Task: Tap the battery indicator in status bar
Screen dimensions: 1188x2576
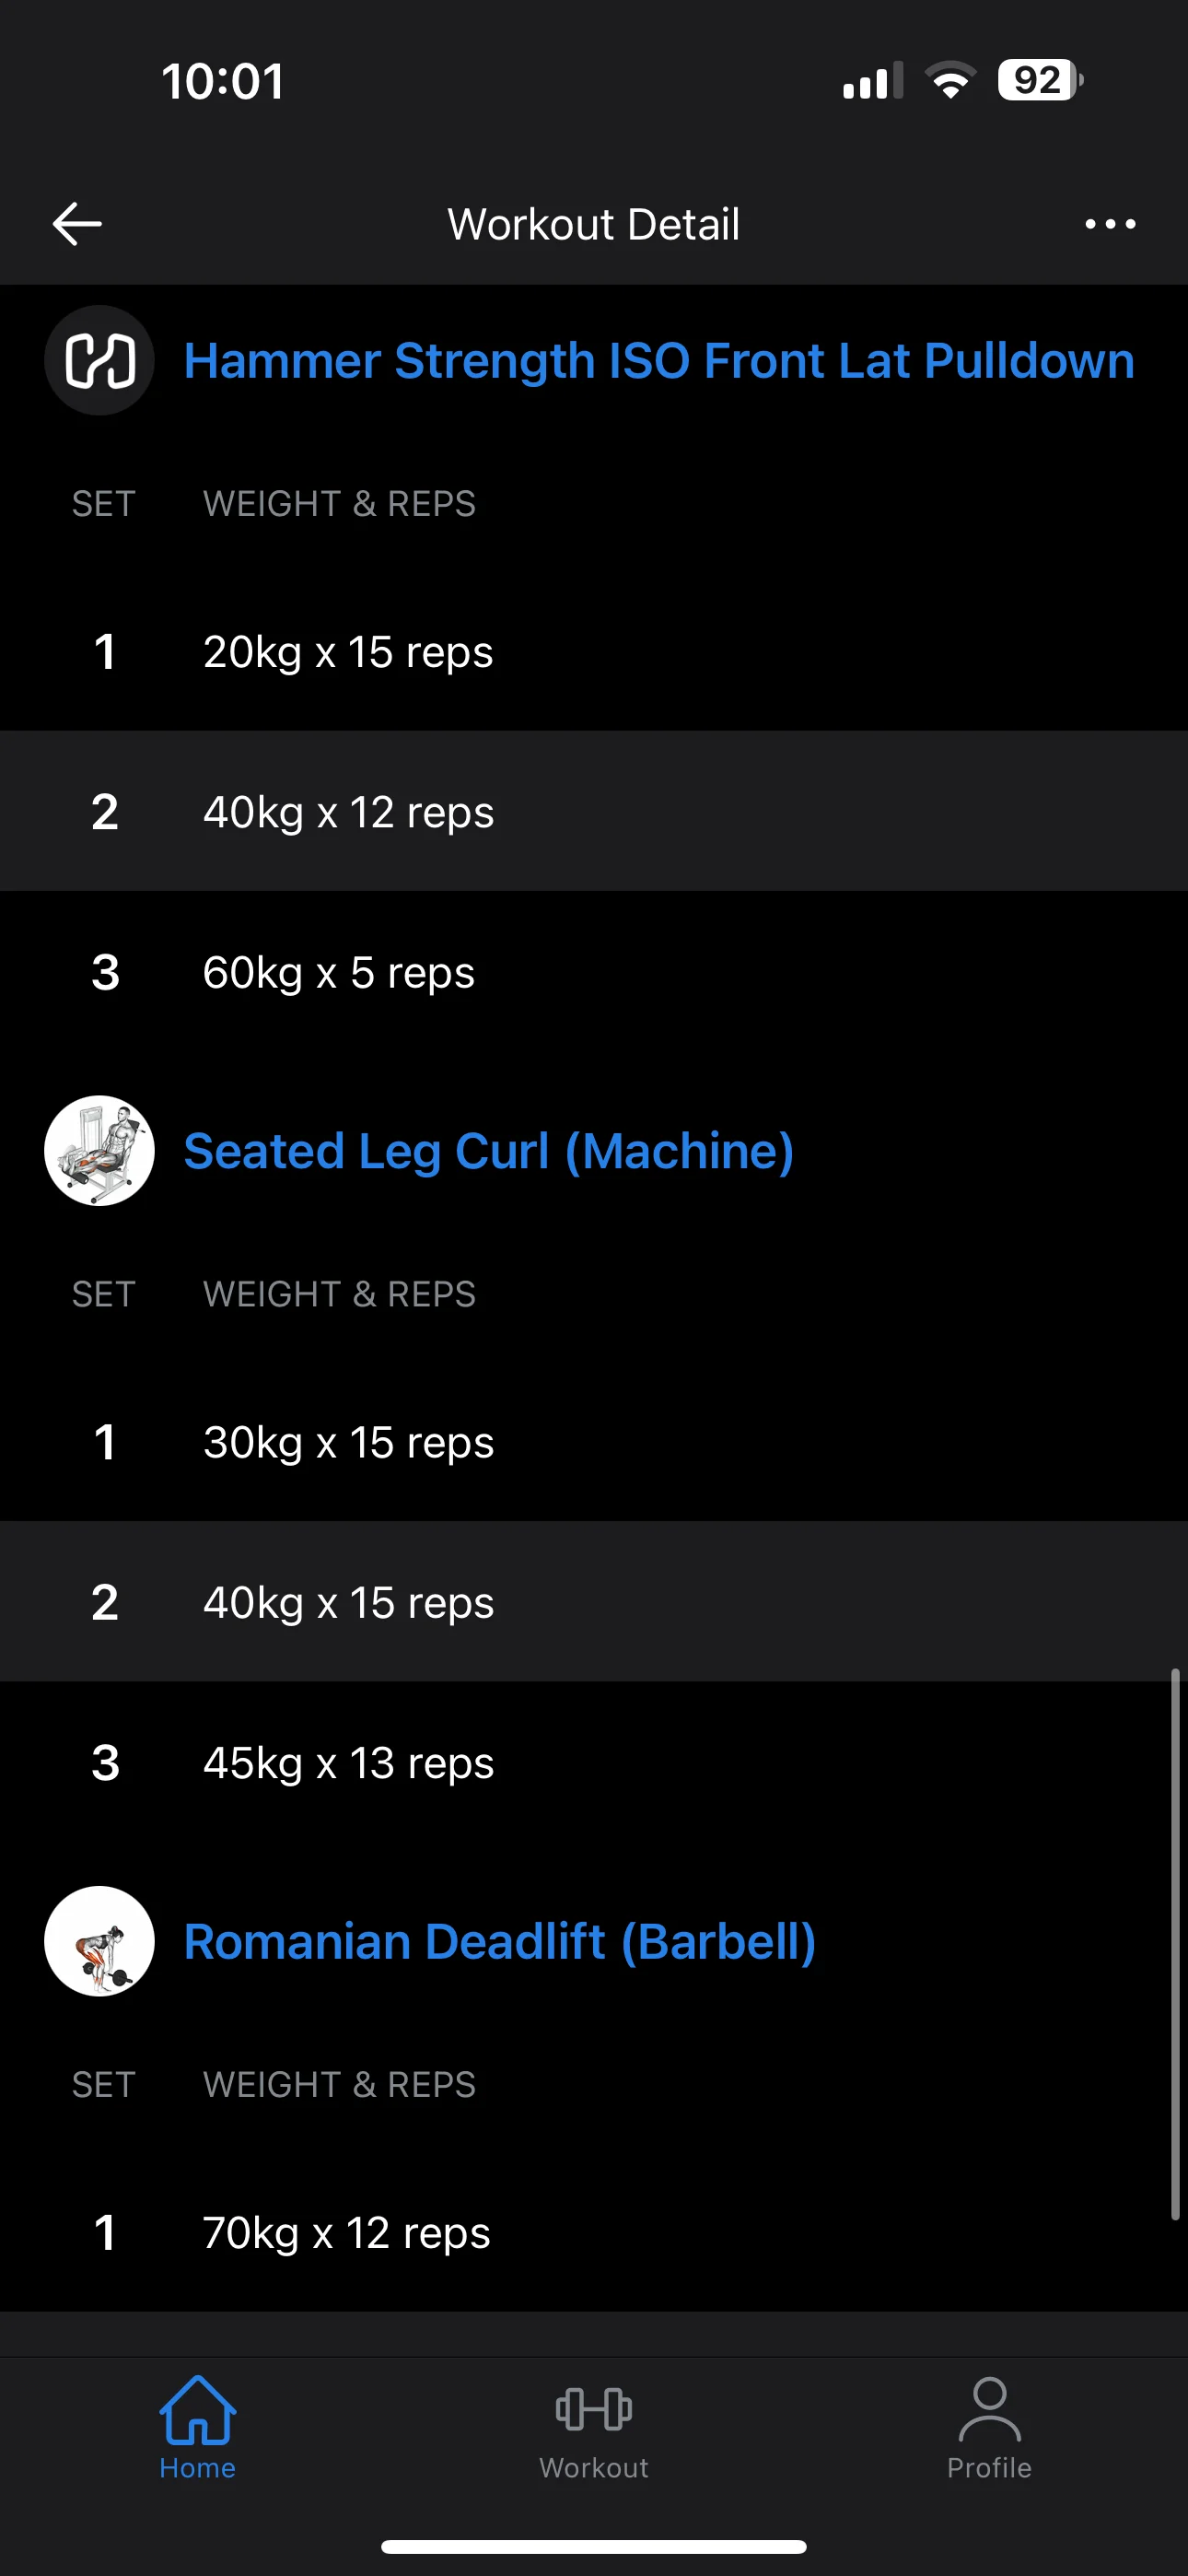Action: click(1040, 81)
